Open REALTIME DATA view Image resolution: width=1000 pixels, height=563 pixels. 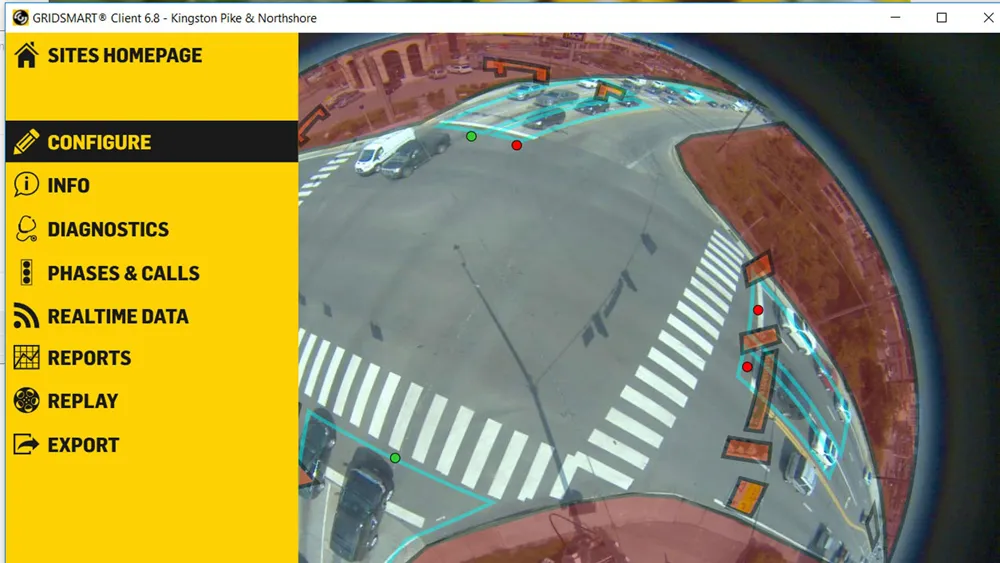(118, 316)
